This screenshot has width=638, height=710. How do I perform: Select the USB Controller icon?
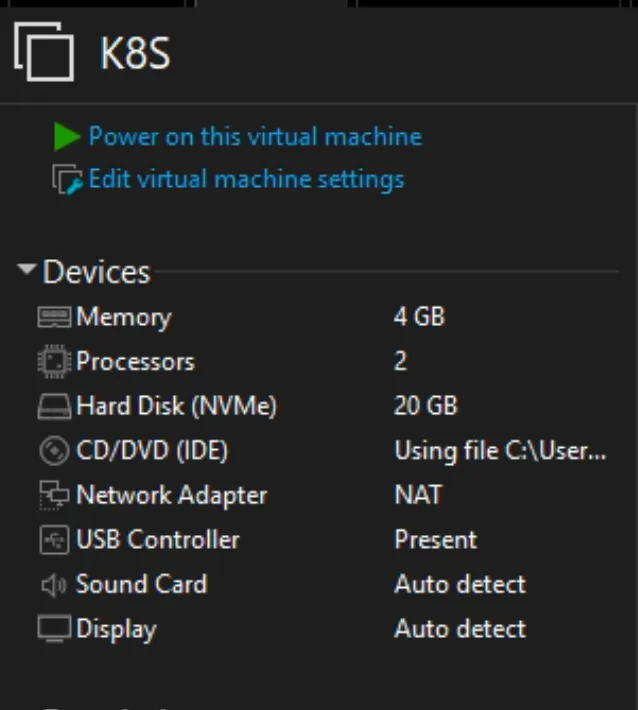54,540
